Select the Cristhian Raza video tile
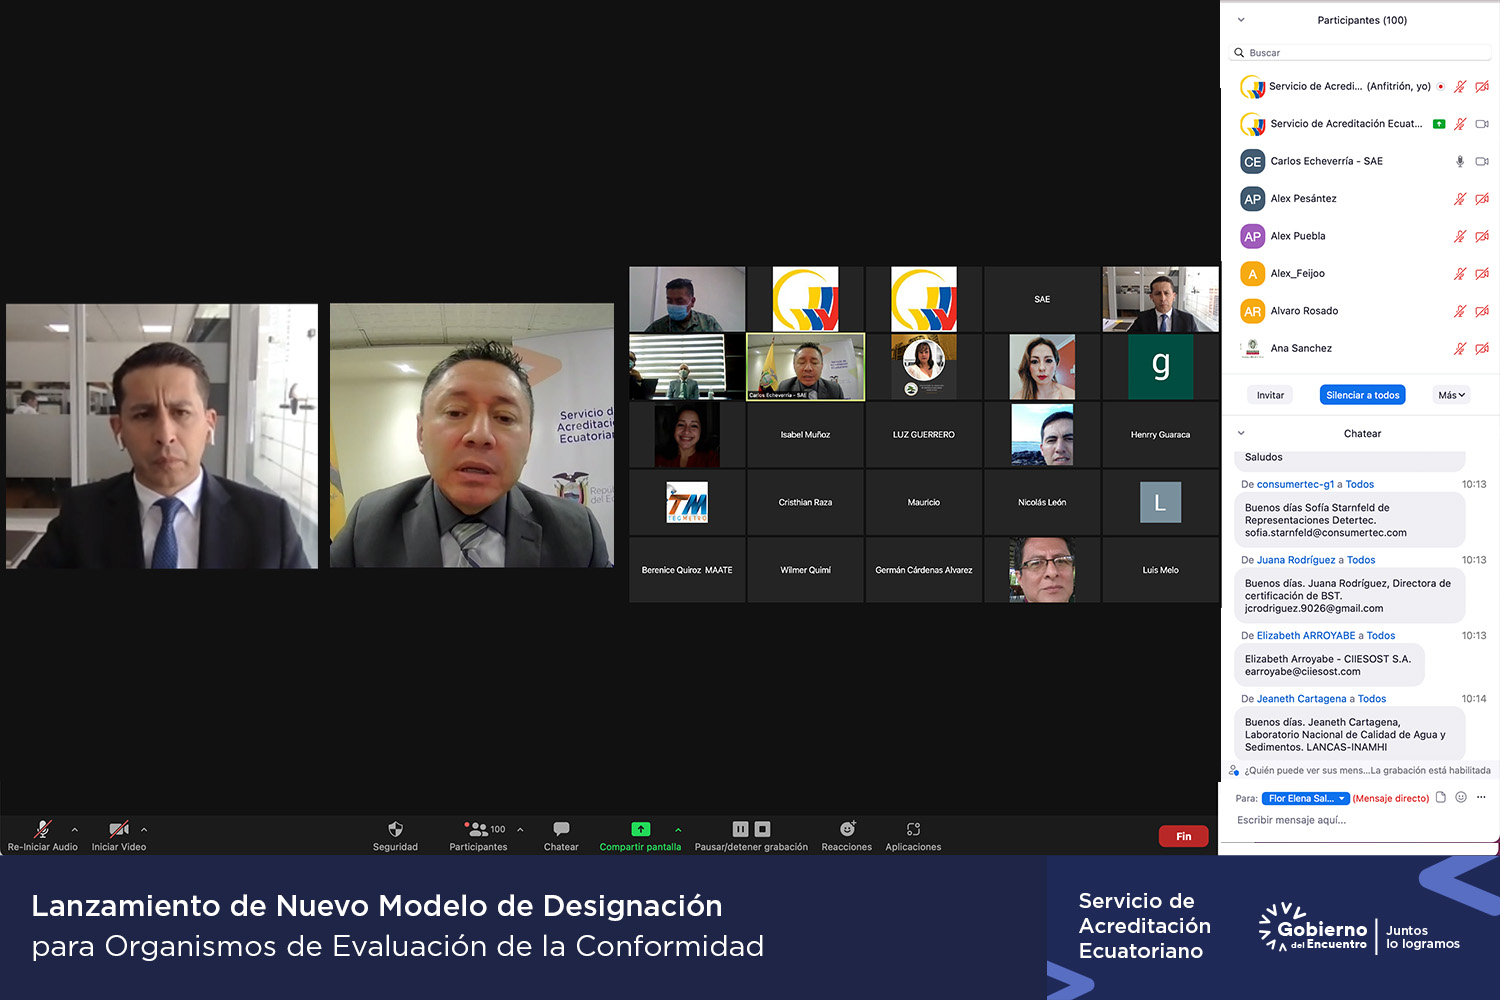The height and width of the screenshot is (1000, 1500). [x=805, y=502]
